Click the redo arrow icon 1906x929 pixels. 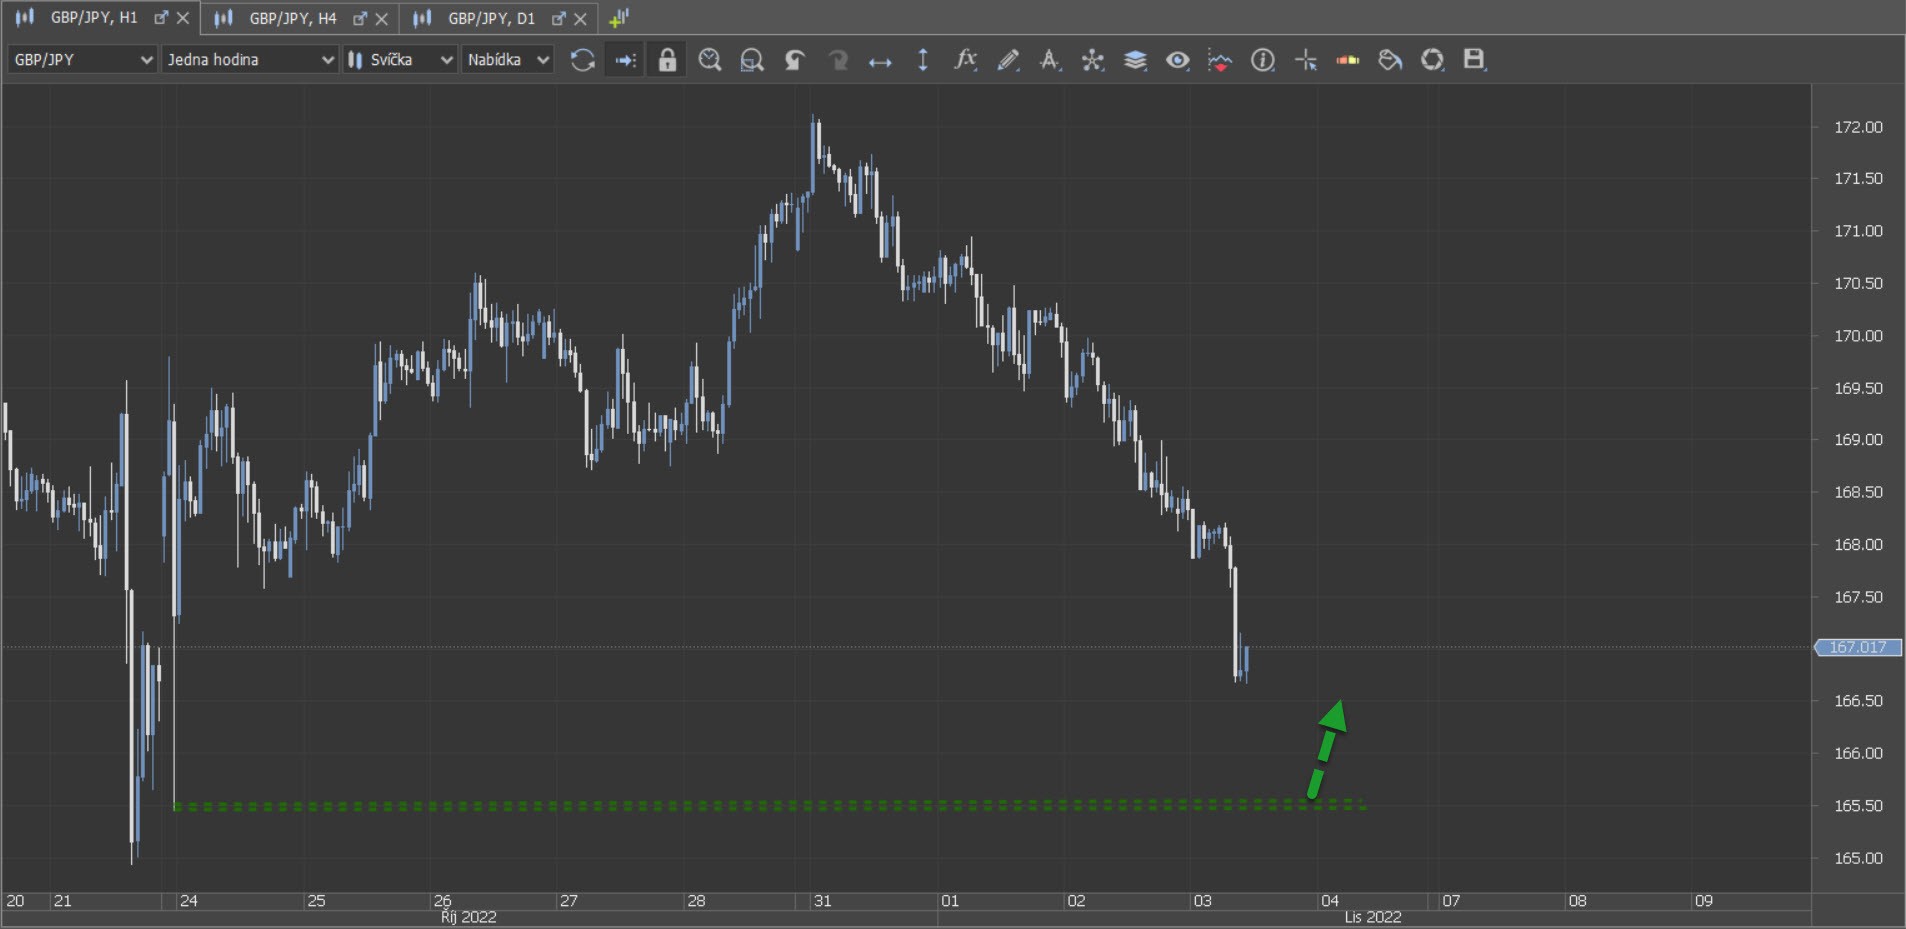point(837,60)
